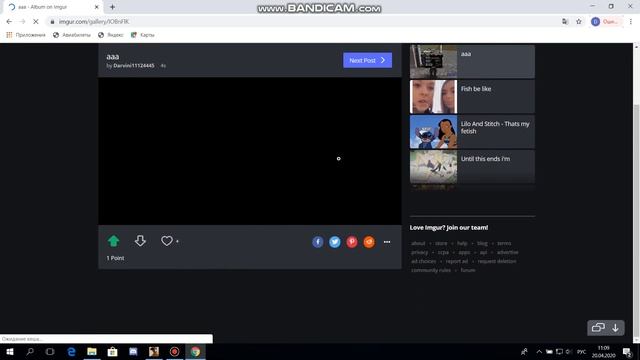
Task: Open the Авиабилеты bookmark
Action: point(72,35)
